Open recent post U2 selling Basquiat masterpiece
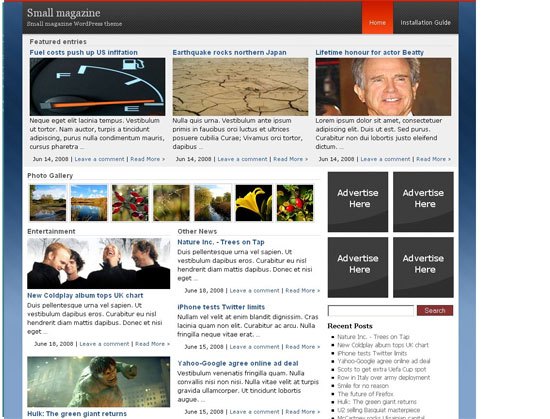Screen dimensions: 550x419 378,410
